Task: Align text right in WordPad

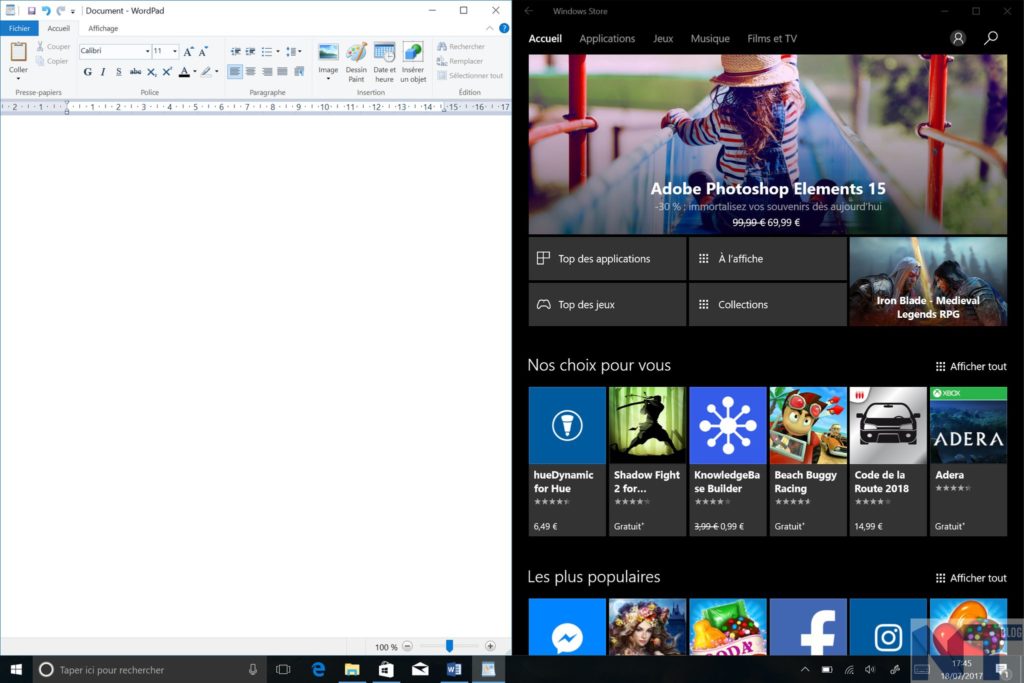Action: pyautogui.click(x=266, y=71)
